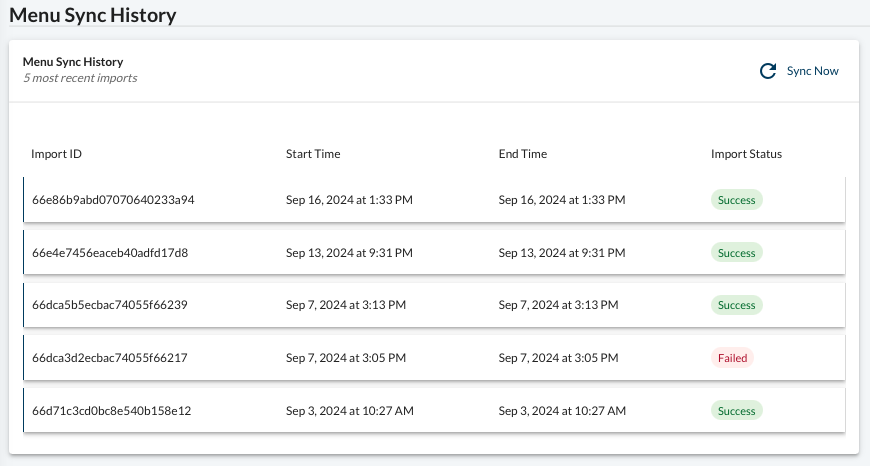Screen dimensions: 870x466
Task: Click Success badge for Sep 3 import
Action: (737, 411)
